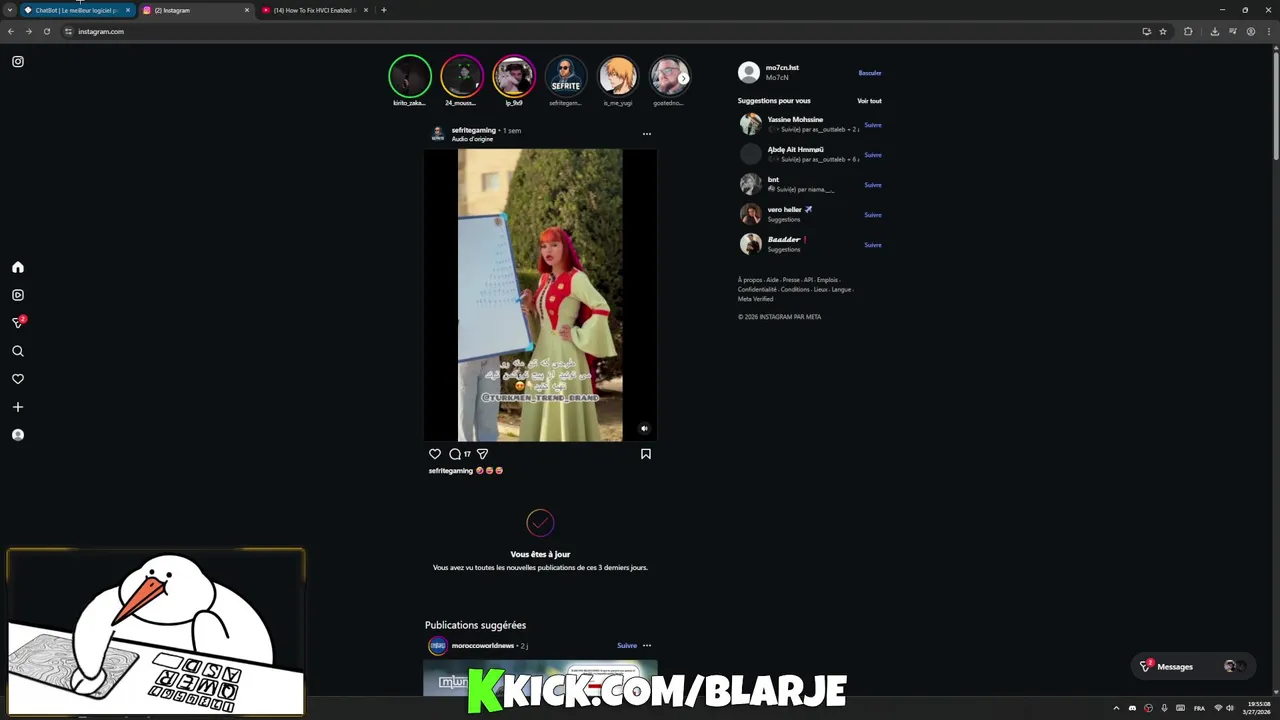Open browser media control icon
Screen dimensions: 1280x720
(x=1233, y=31)
